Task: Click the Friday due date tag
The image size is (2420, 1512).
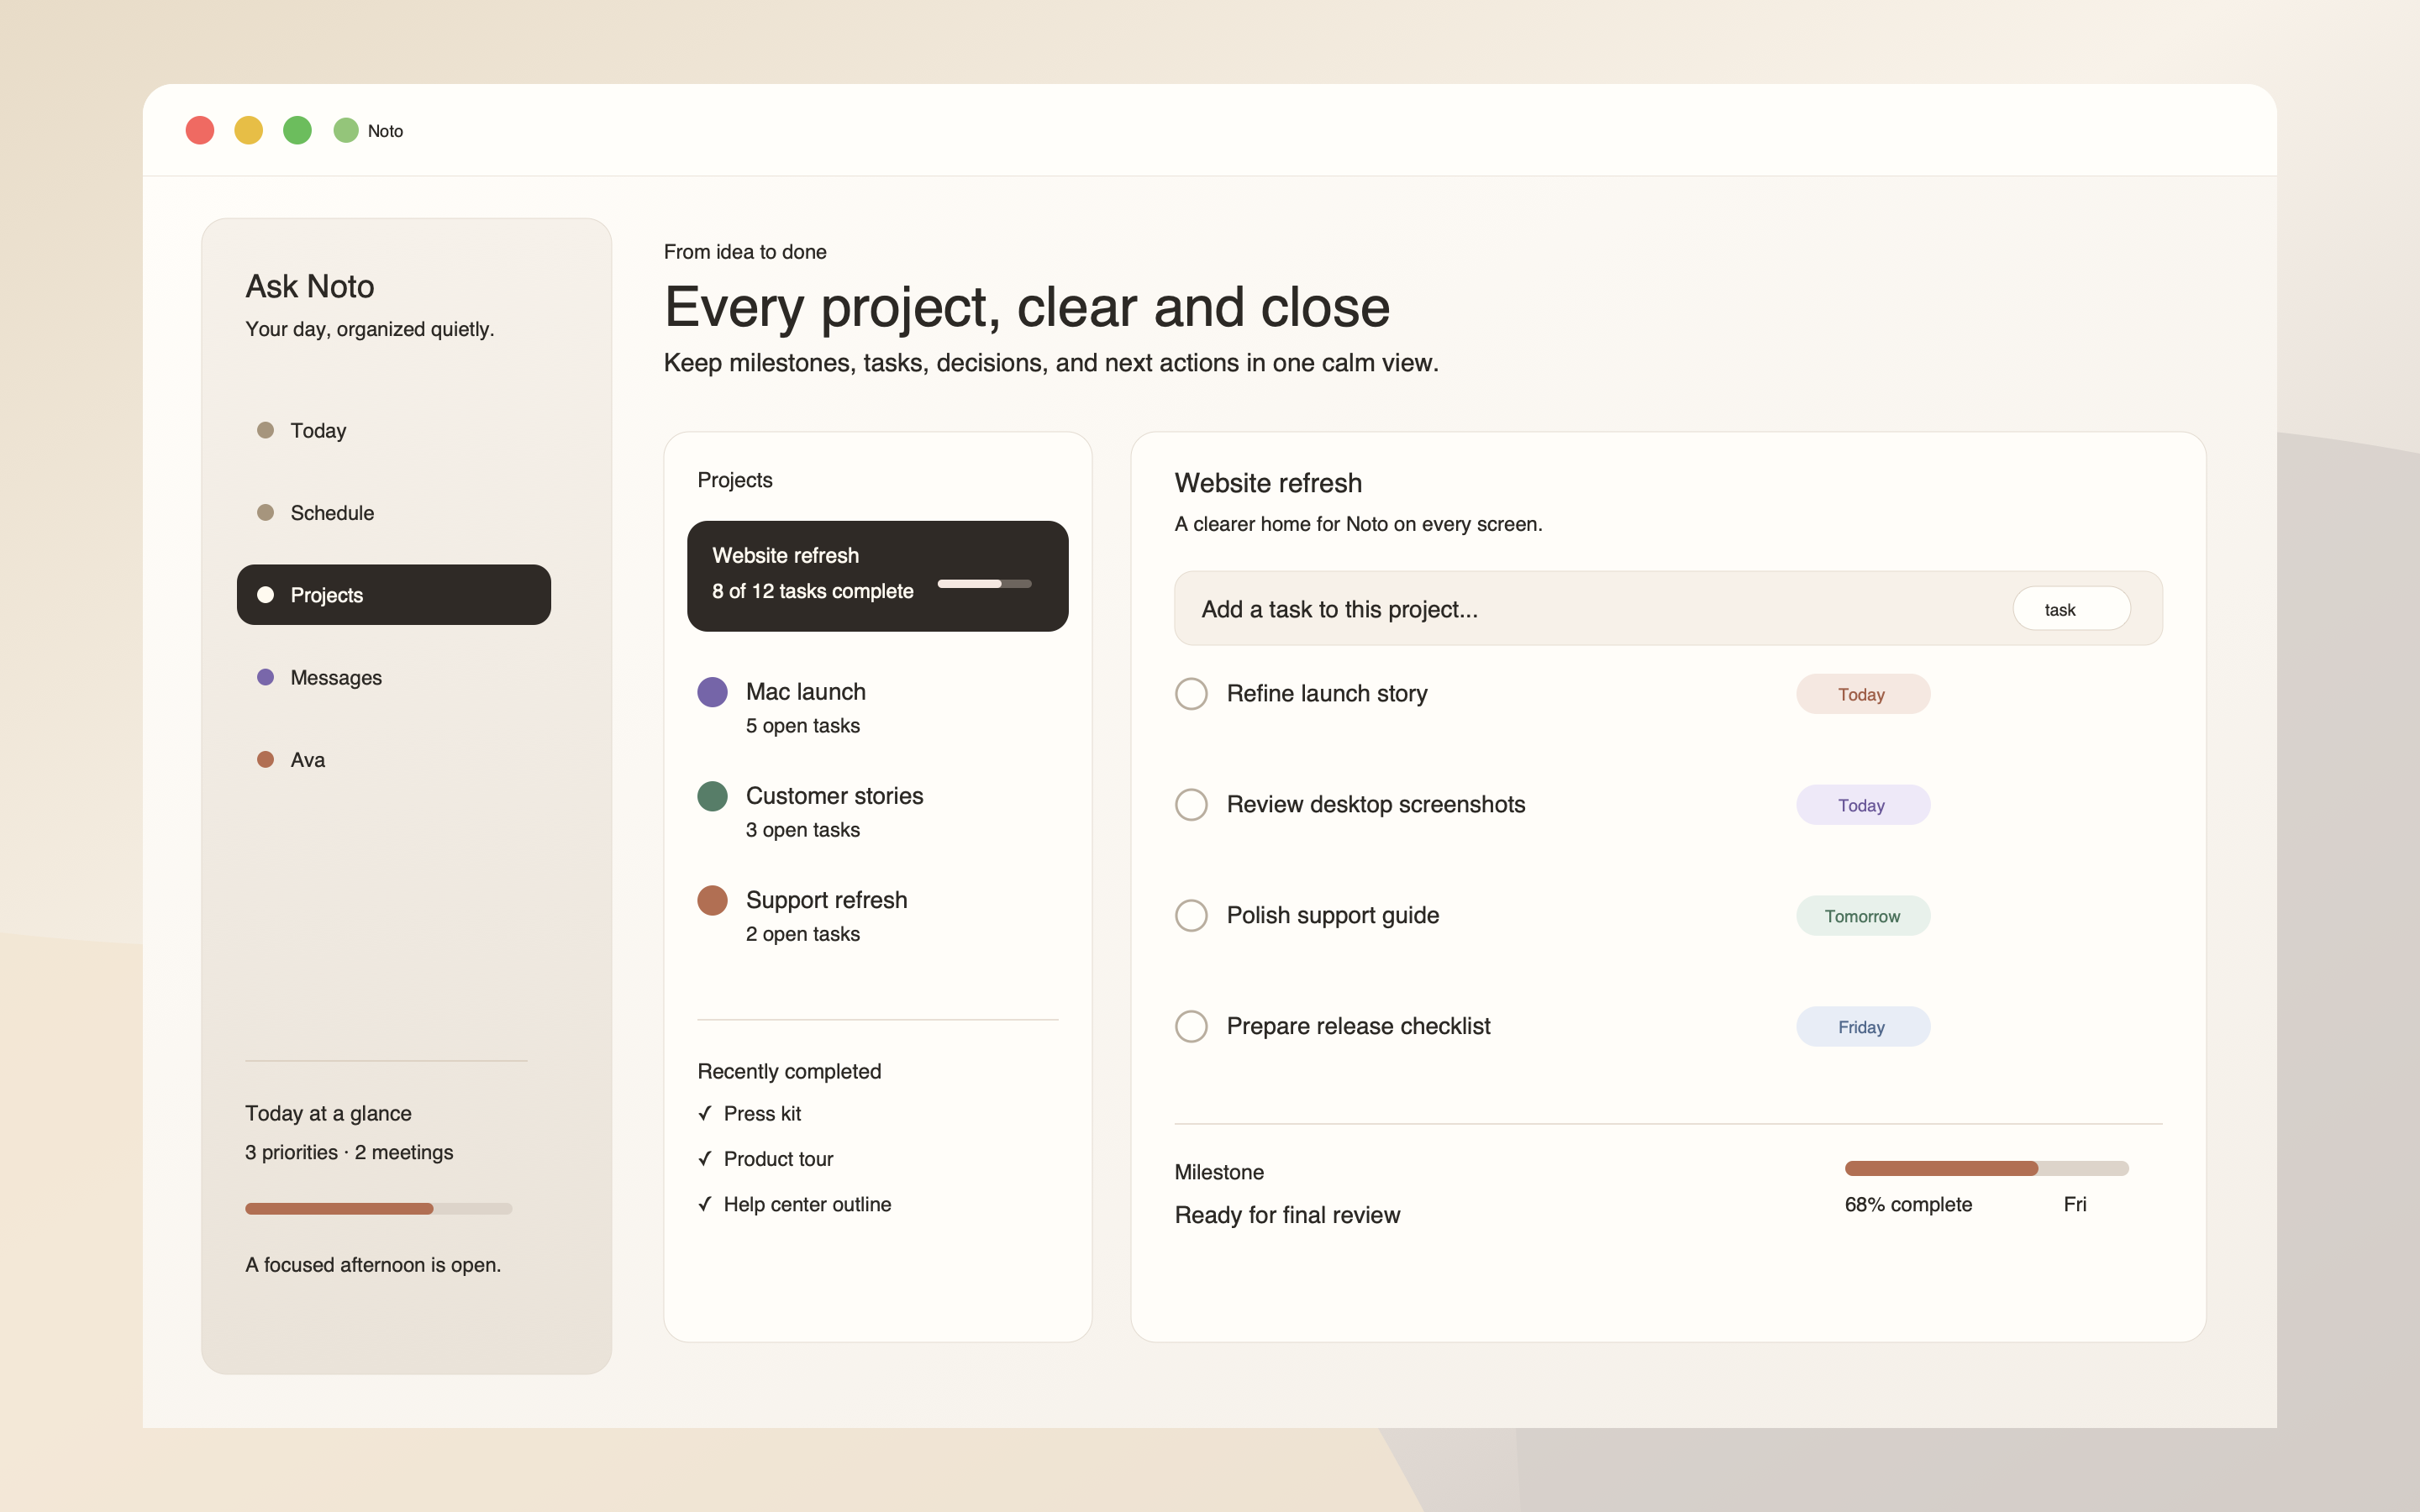Action: click(1862, 1027)
